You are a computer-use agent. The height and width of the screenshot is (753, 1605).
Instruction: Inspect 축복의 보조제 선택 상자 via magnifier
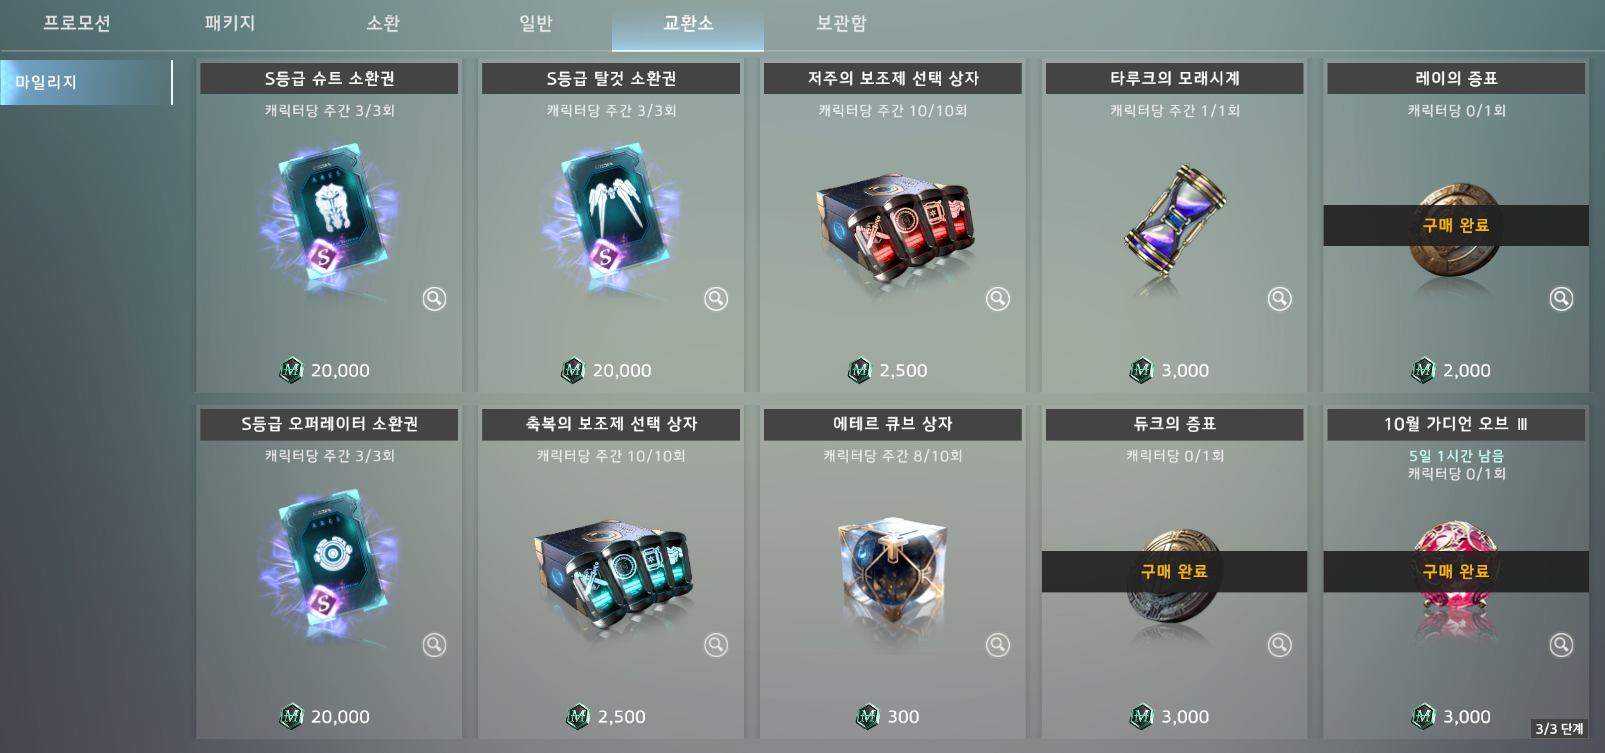tap(716, 645)
